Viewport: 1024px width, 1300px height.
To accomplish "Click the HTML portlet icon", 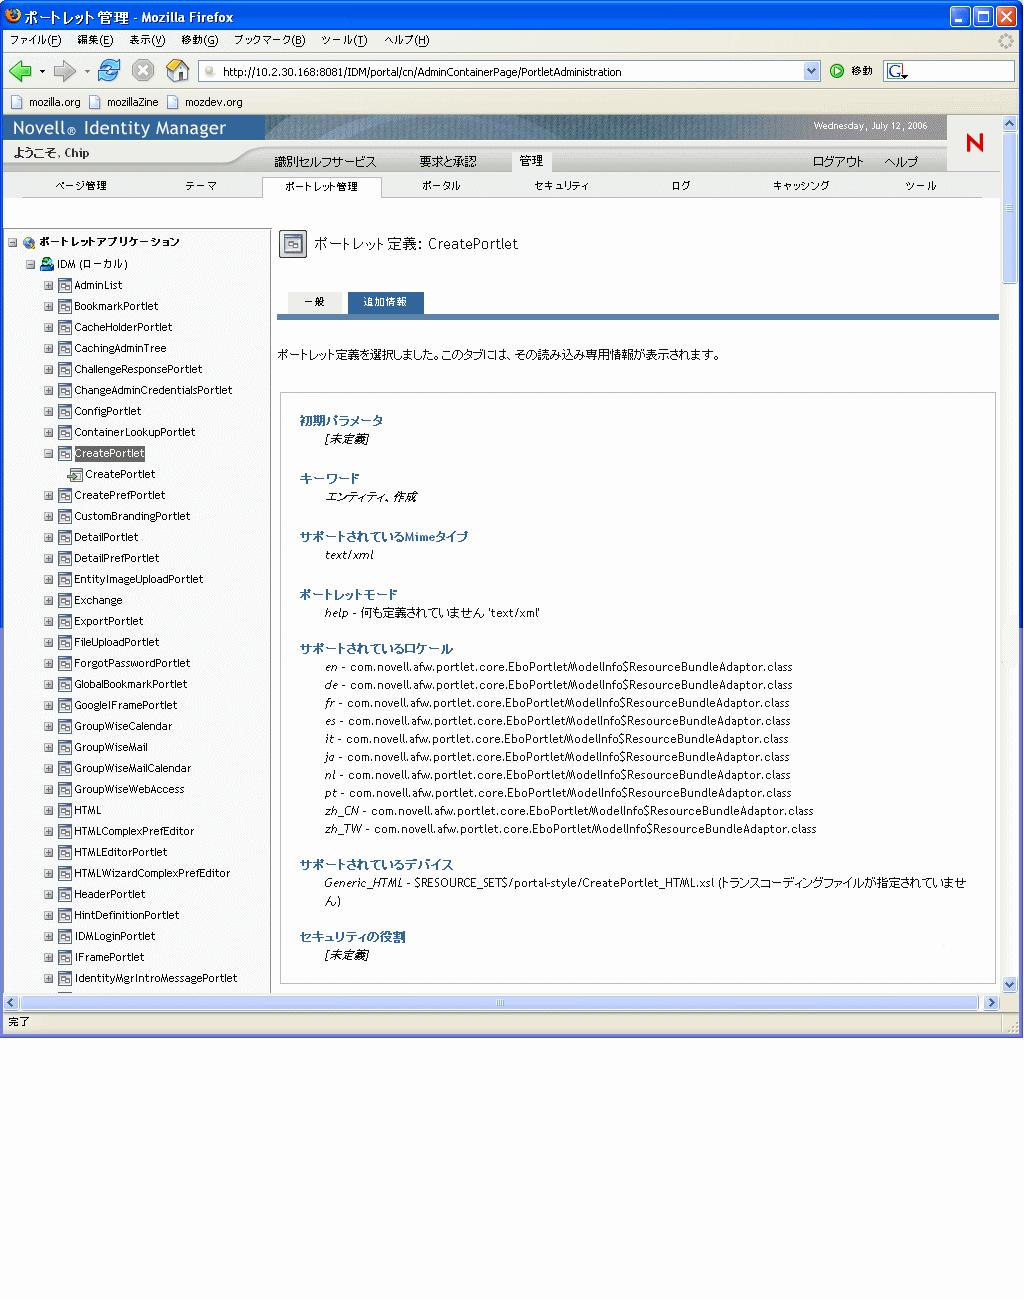I will [x=65, y=811].
